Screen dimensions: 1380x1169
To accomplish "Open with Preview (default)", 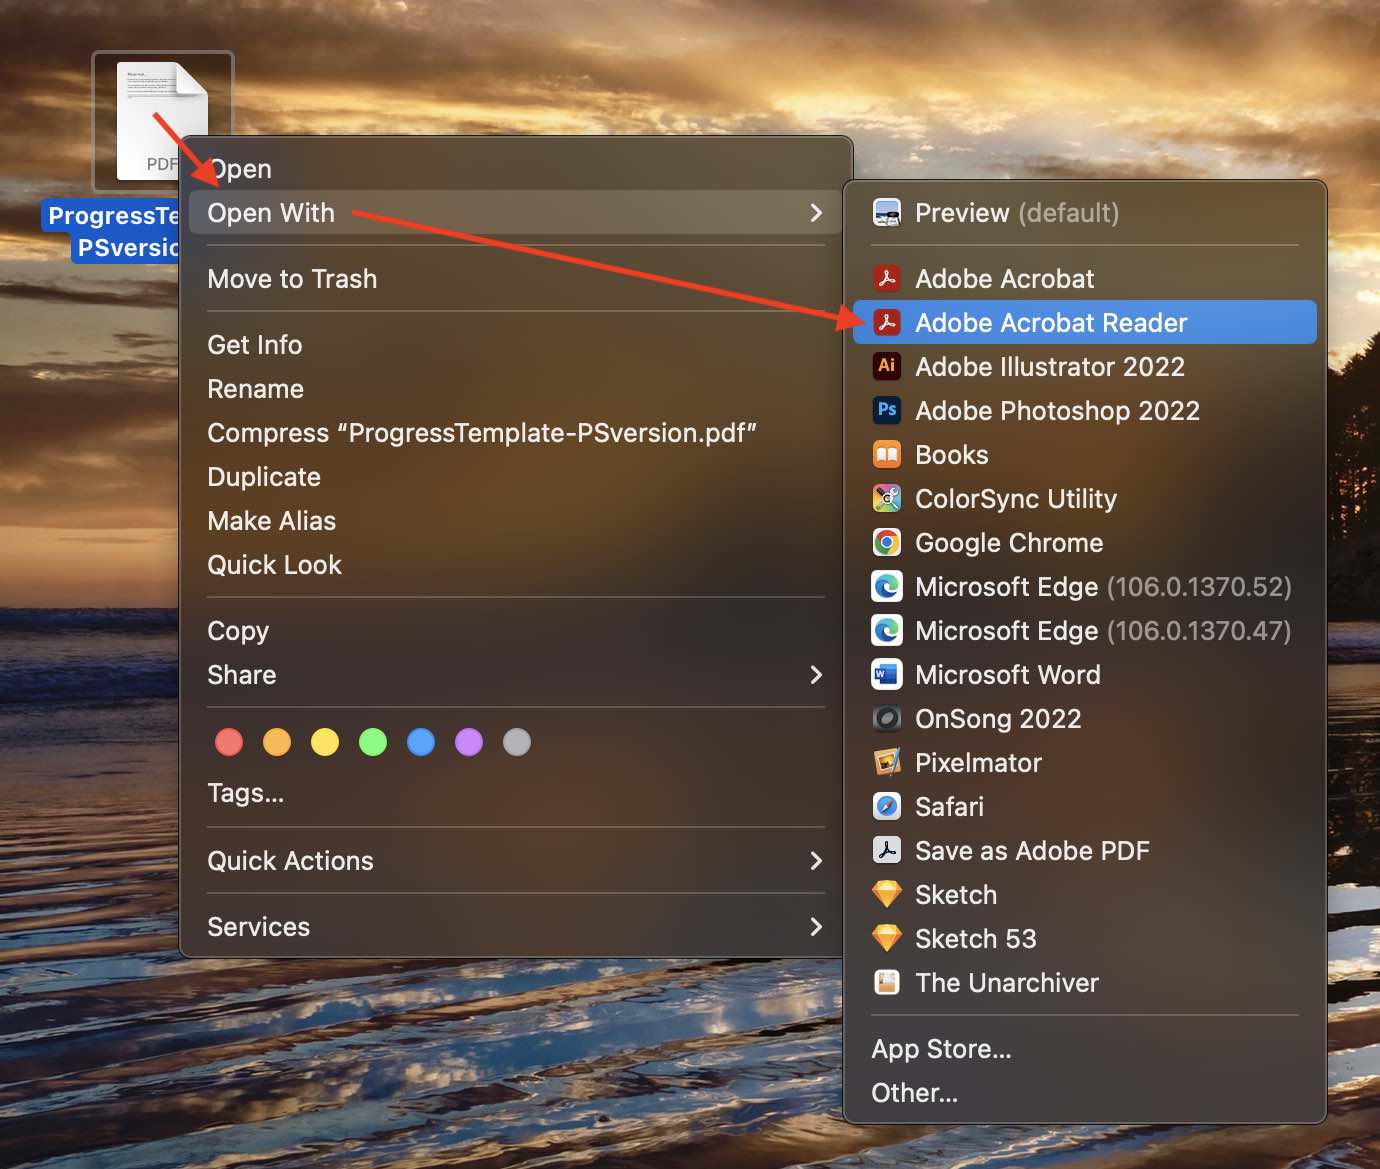I will [1085, 213].
